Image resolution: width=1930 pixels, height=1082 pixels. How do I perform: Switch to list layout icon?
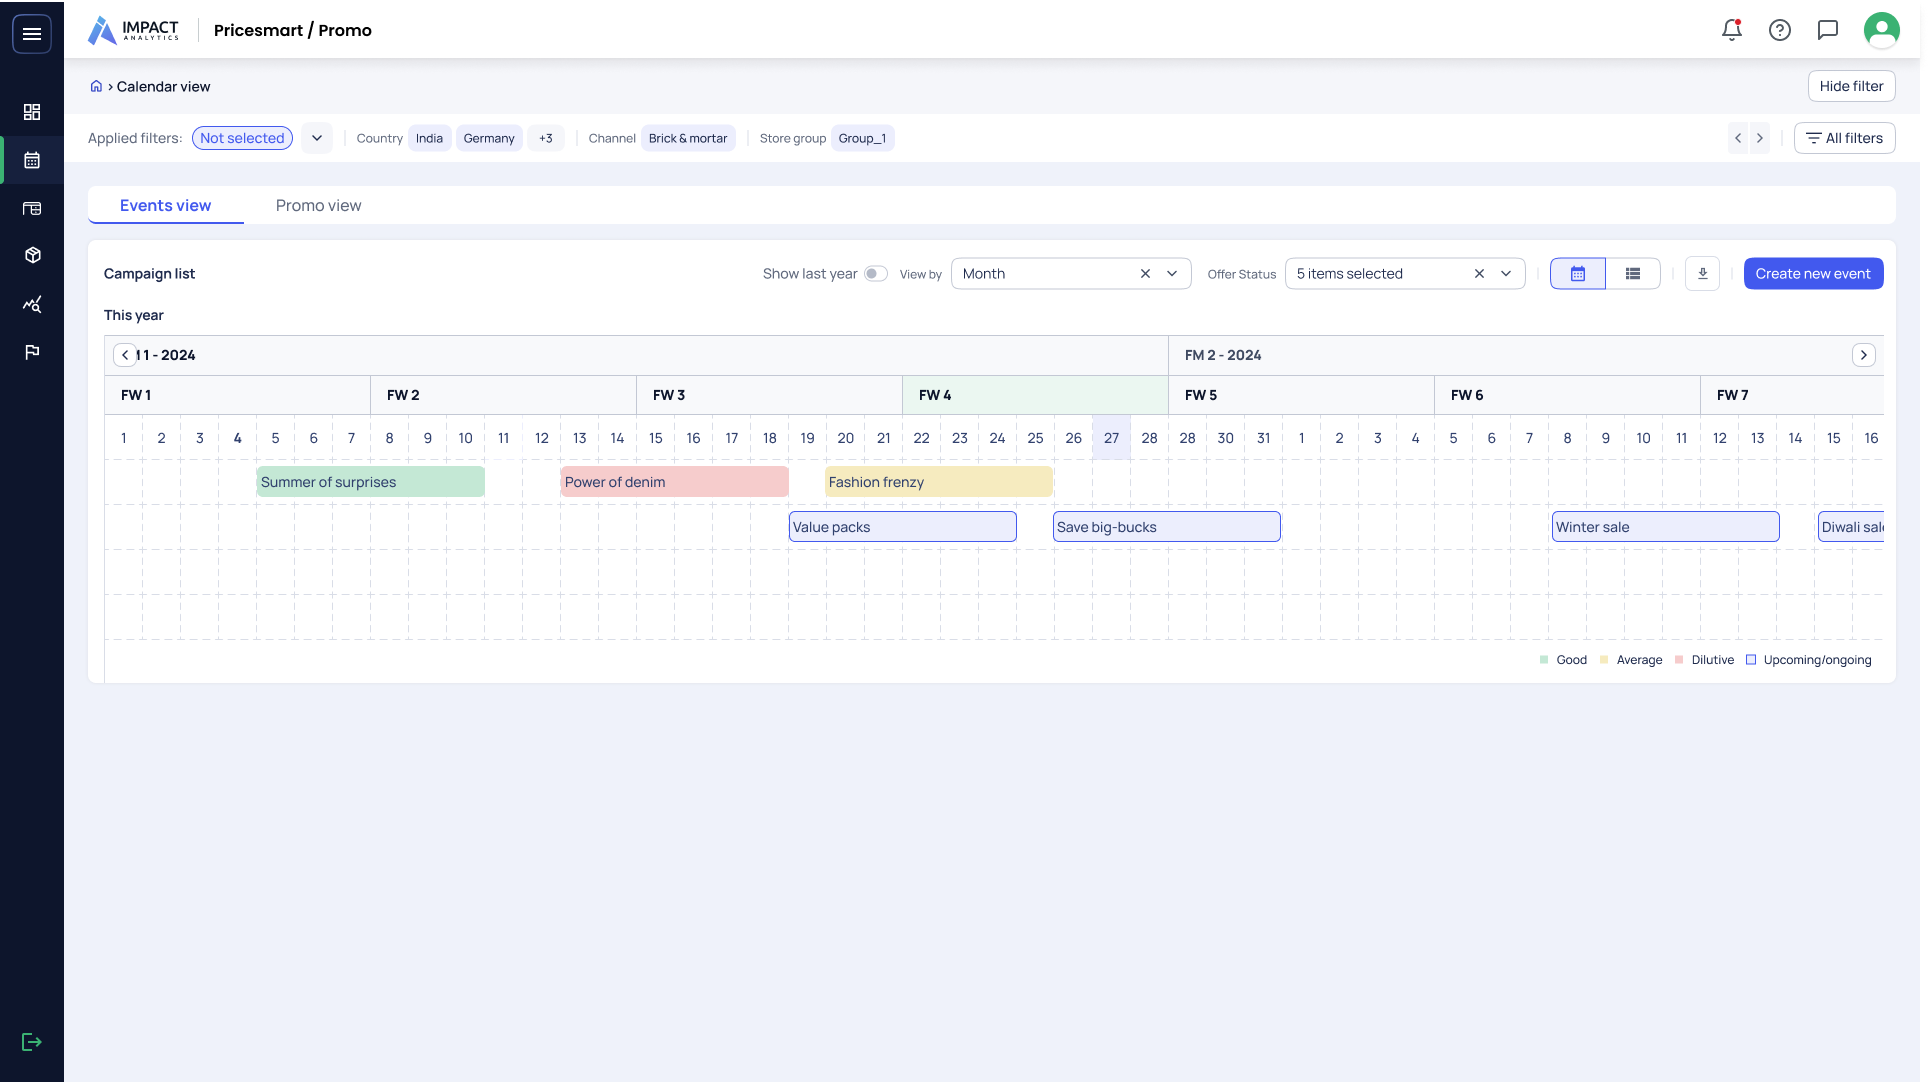[x=1633, y=273]
